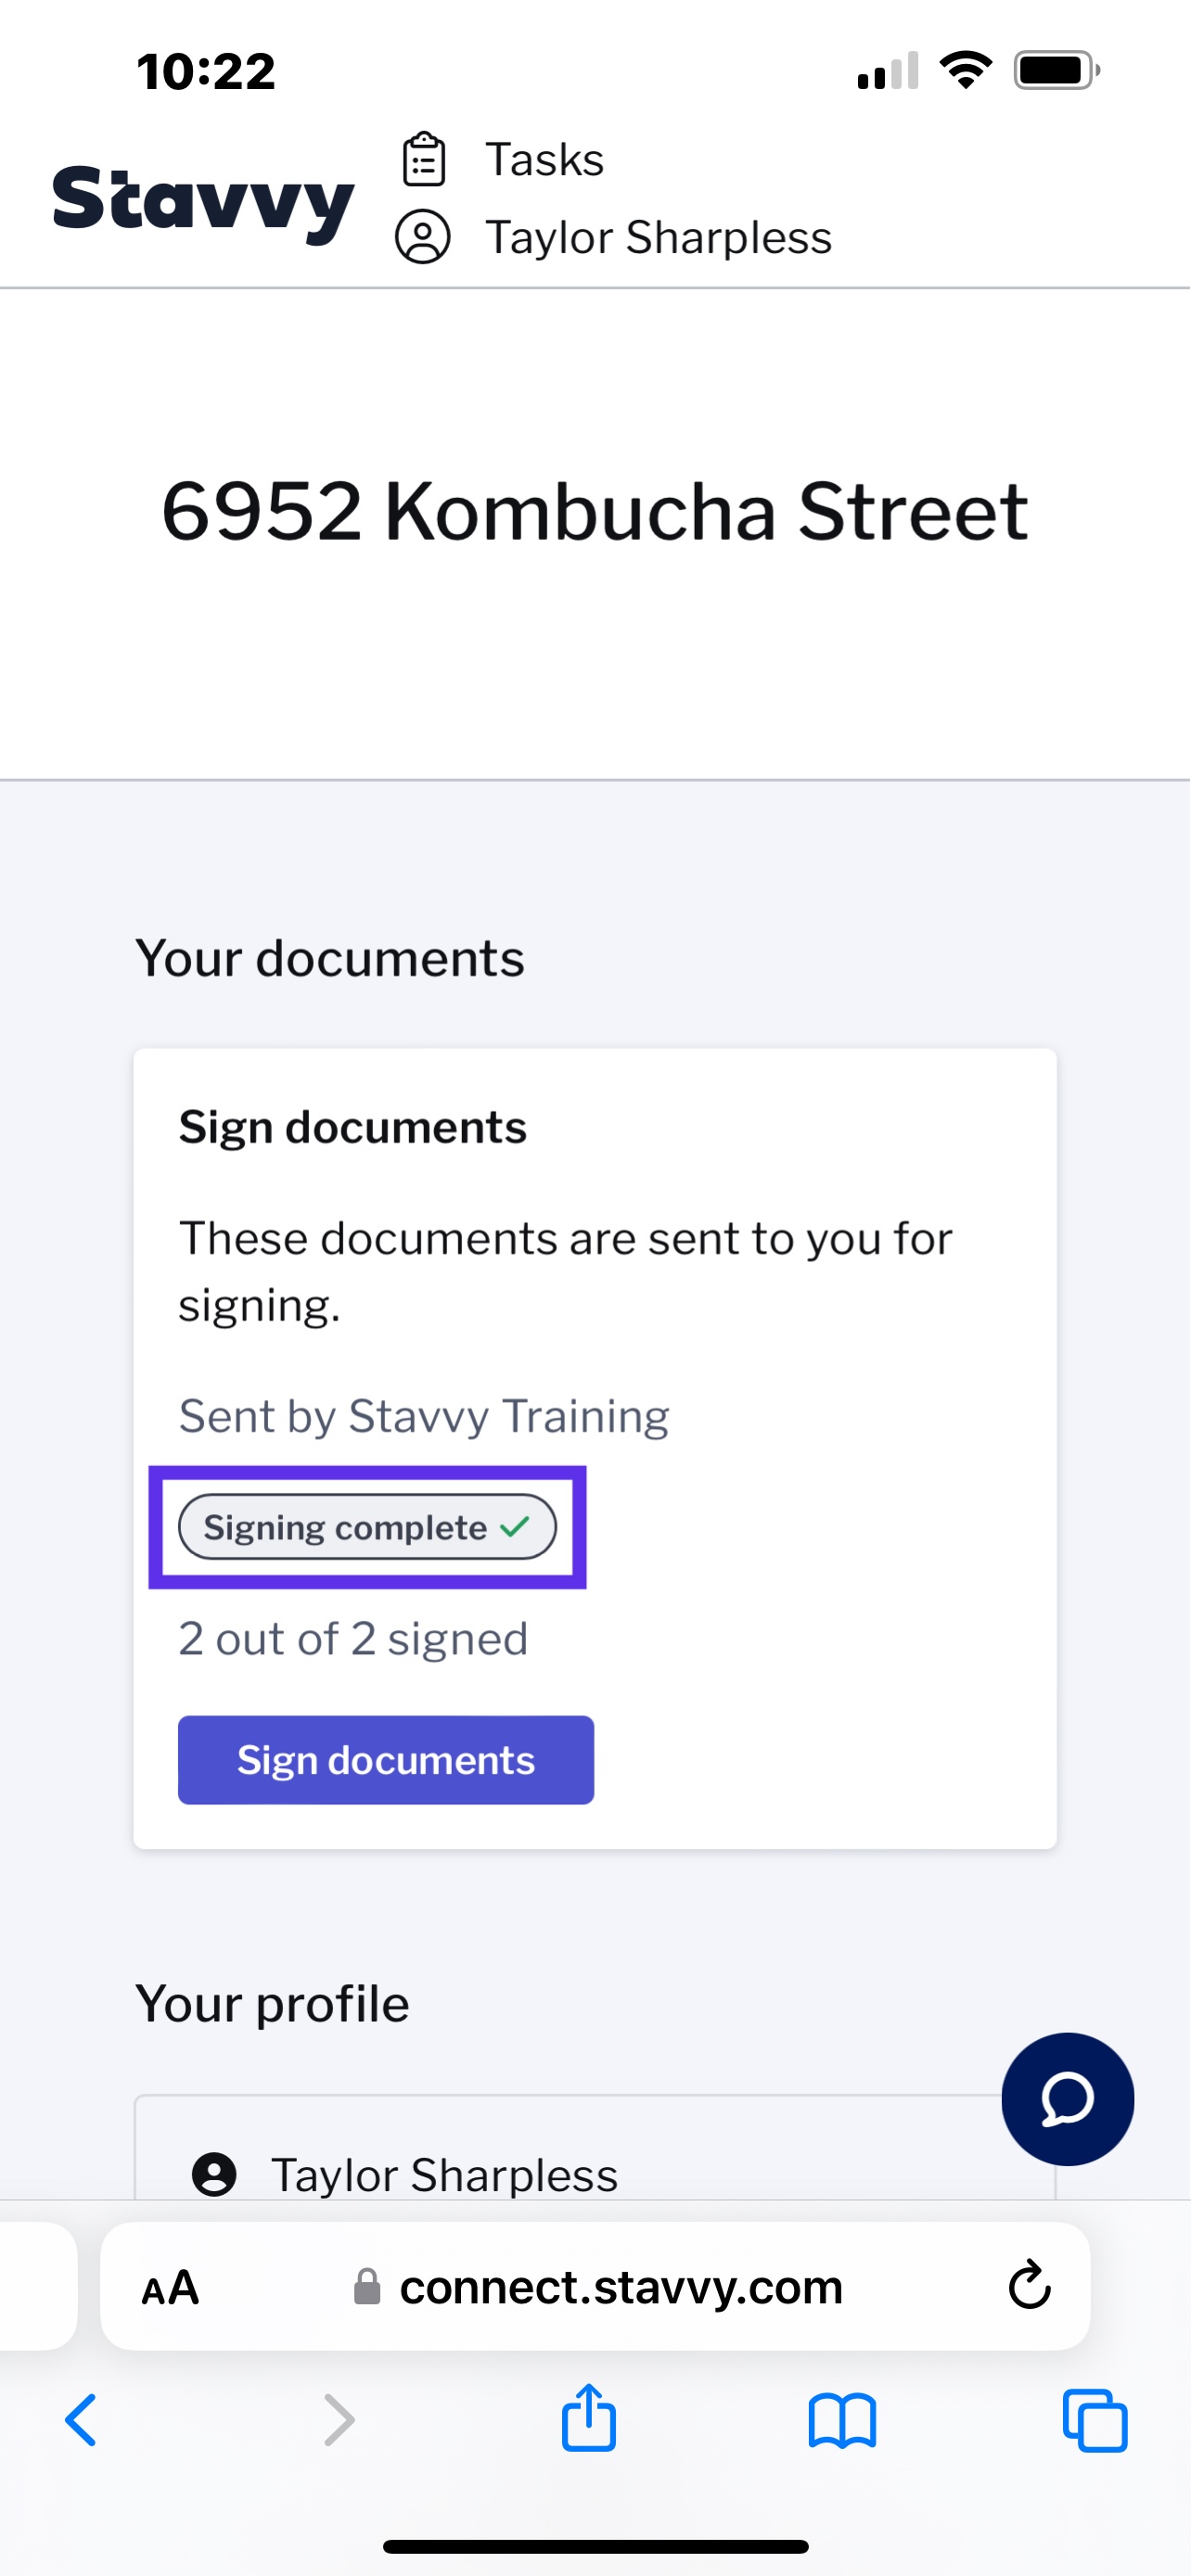
Task: Tap the forward navigation arrow
Action: tap(339, 2420)
